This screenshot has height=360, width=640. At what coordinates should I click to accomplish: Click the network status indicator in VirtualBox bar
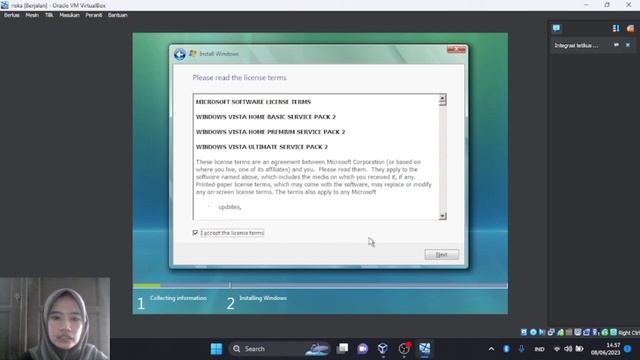(x=551, y=332)
